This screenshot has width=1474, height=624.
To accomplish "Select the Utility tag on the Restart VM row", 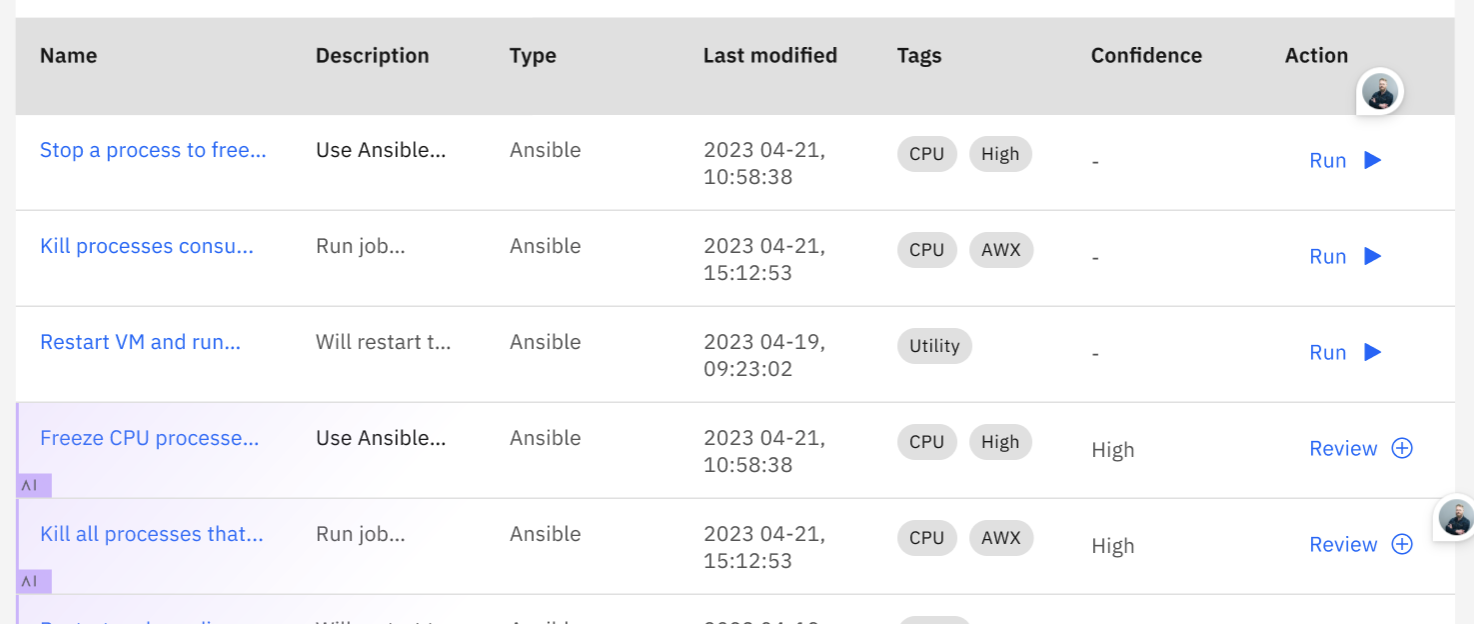I will 933,346.
